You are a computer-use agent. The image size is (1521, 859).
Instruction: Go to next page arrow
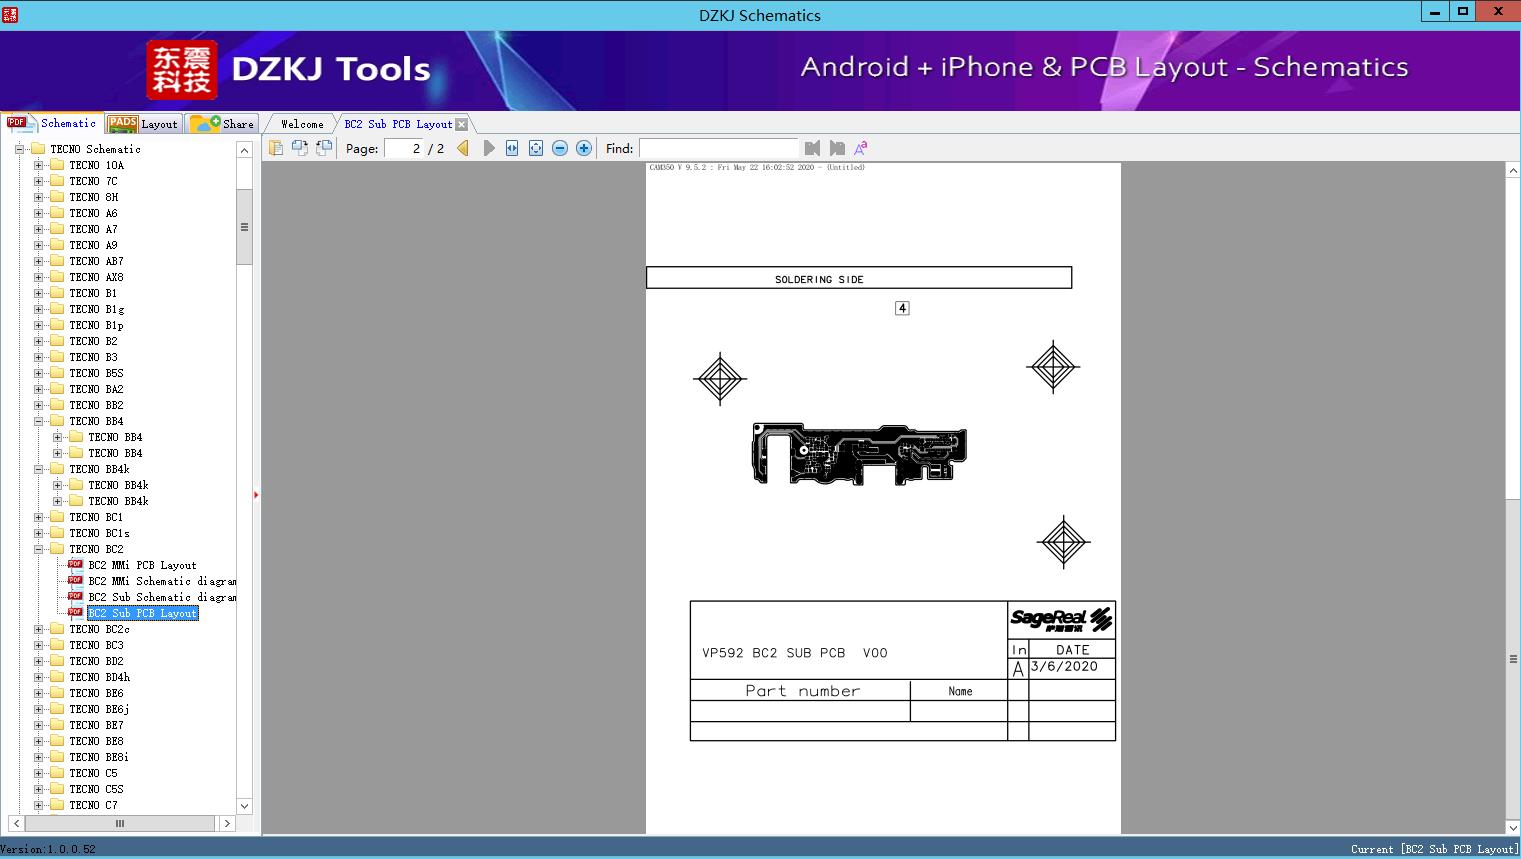488,148
